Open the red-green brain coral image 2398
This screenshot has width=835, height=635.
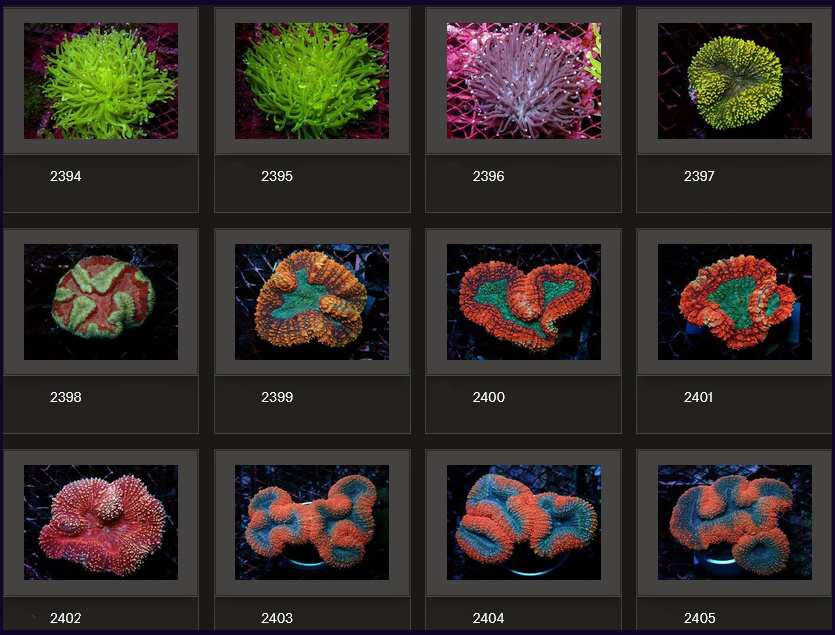[x=101, y=302]
